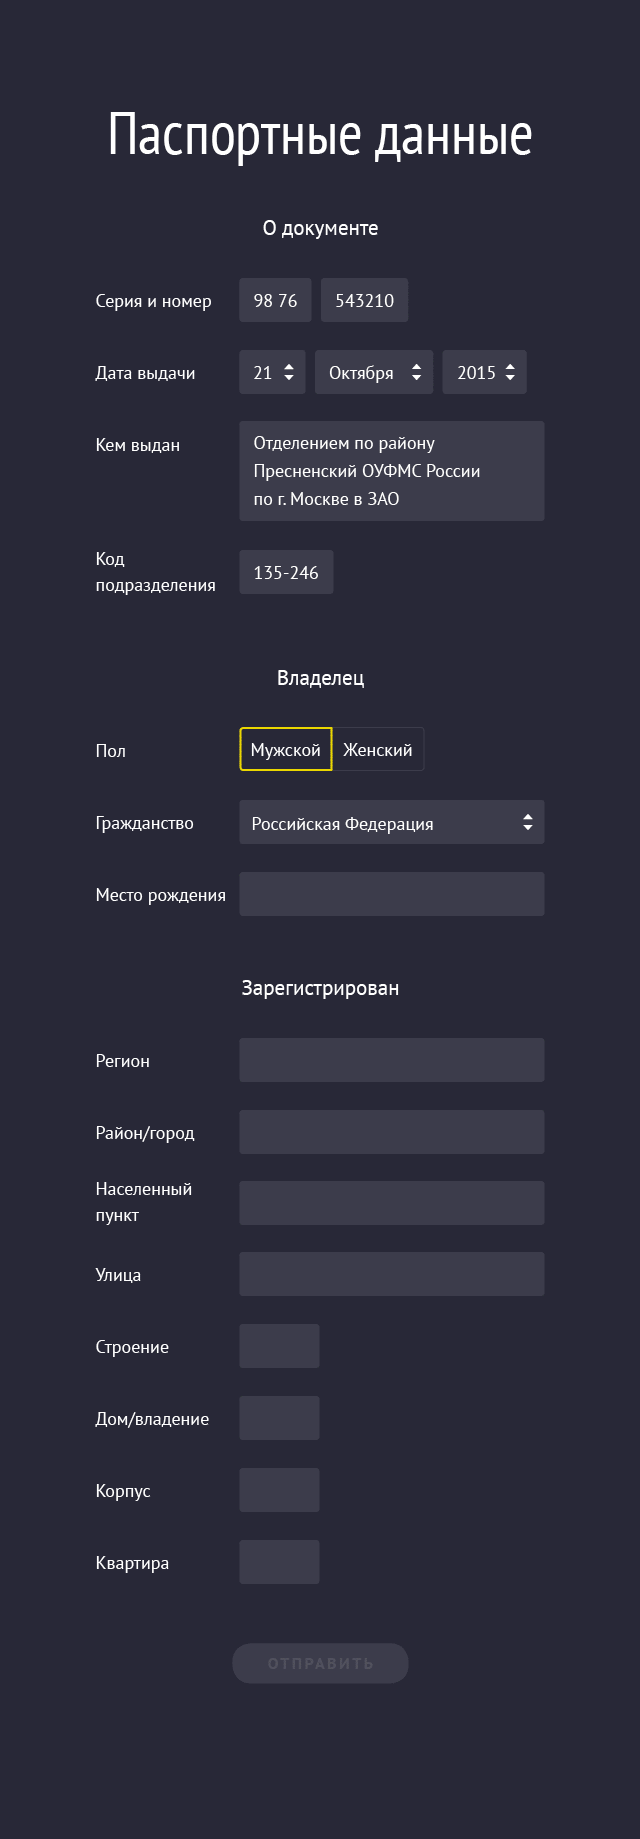The width and height of the screenshot is (640, 1839).
Task: Click the Код подразделения field 135-246
Action: pos(286,572)
